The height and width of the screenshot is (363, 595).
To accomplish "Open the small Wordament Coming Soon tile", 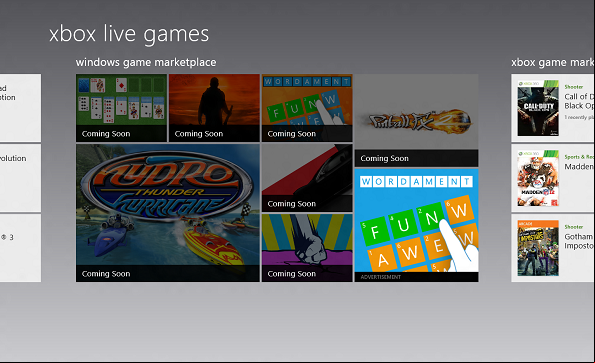I will pyautogui.click(x=307, y=108).
